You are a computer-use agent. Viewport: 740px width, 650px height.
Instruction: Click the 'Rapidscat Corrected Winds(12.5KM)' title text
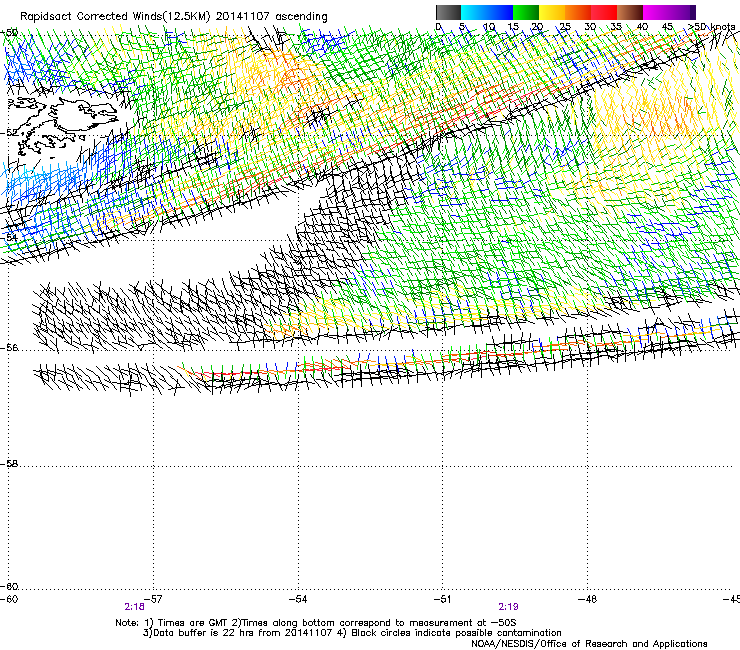[115, 17]
